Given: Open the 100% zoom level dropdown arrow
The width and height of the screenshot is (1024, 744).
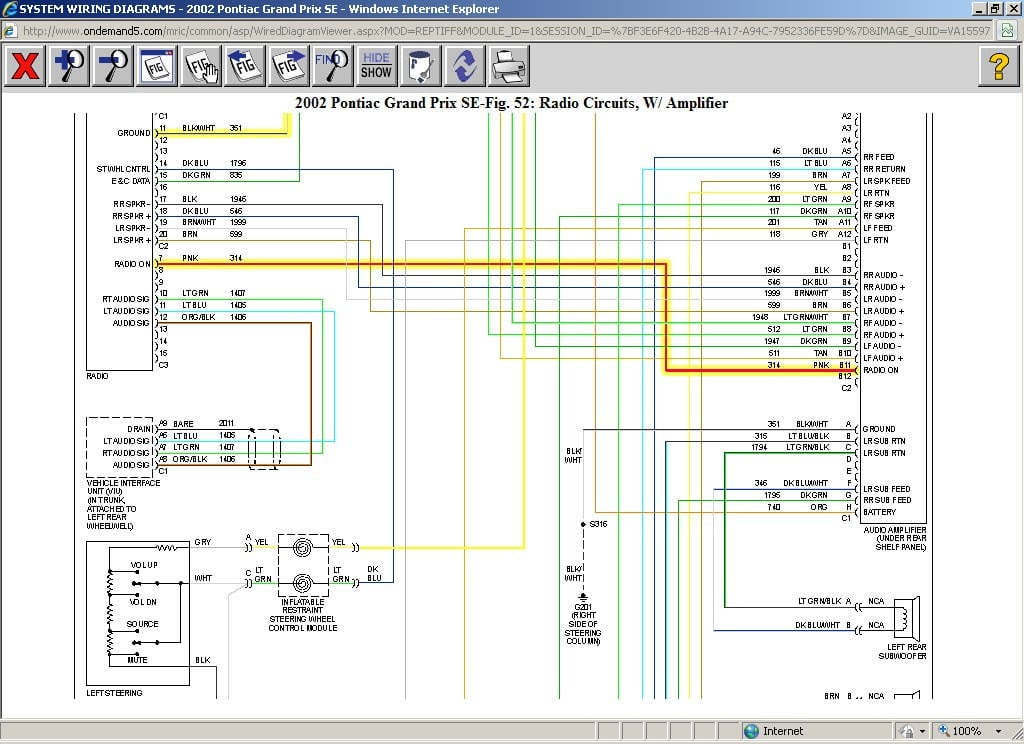Looking at the screenshot, I should 999,731.
